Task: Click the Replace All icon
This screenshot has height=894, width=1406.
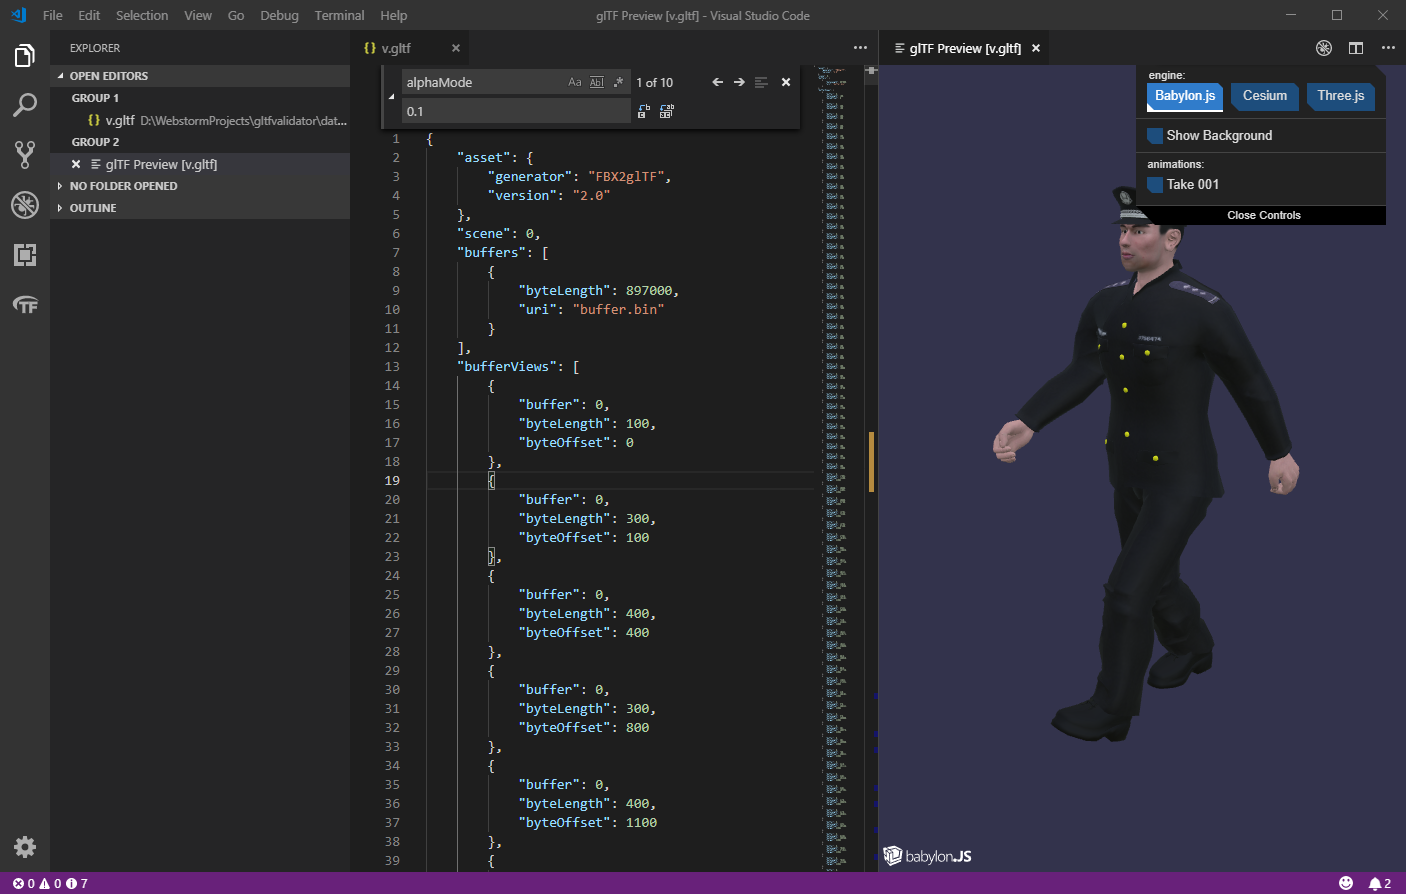Action: pyautogui.click(x=667, y=111)
